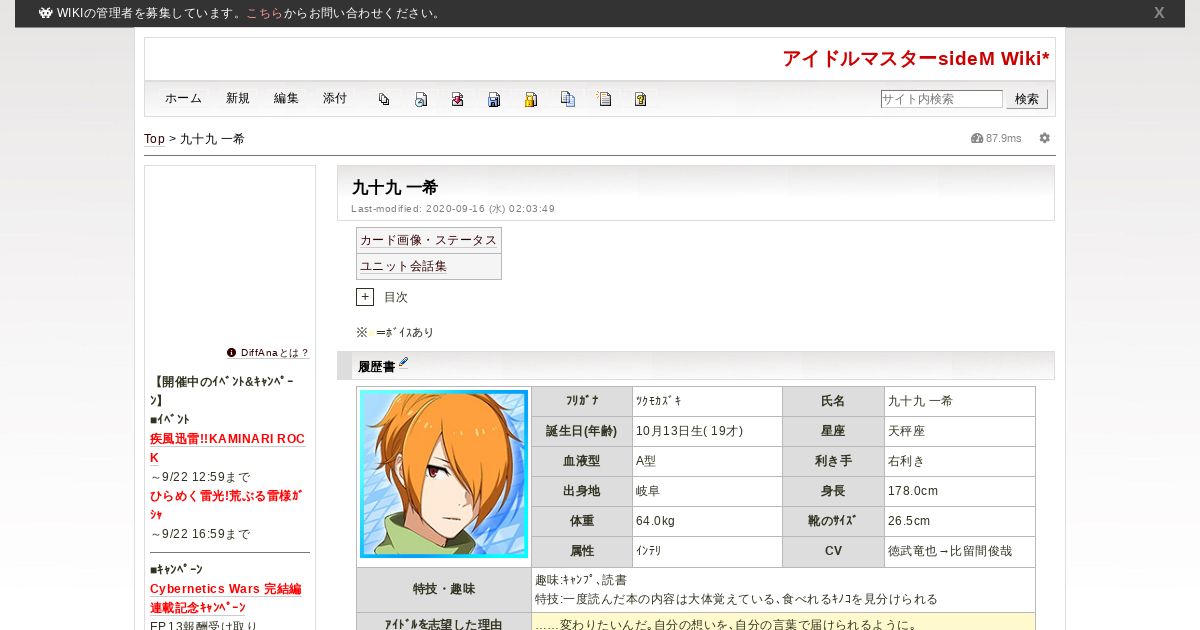
Task: Open the 添付 menu item
Action: click(335, 98)
